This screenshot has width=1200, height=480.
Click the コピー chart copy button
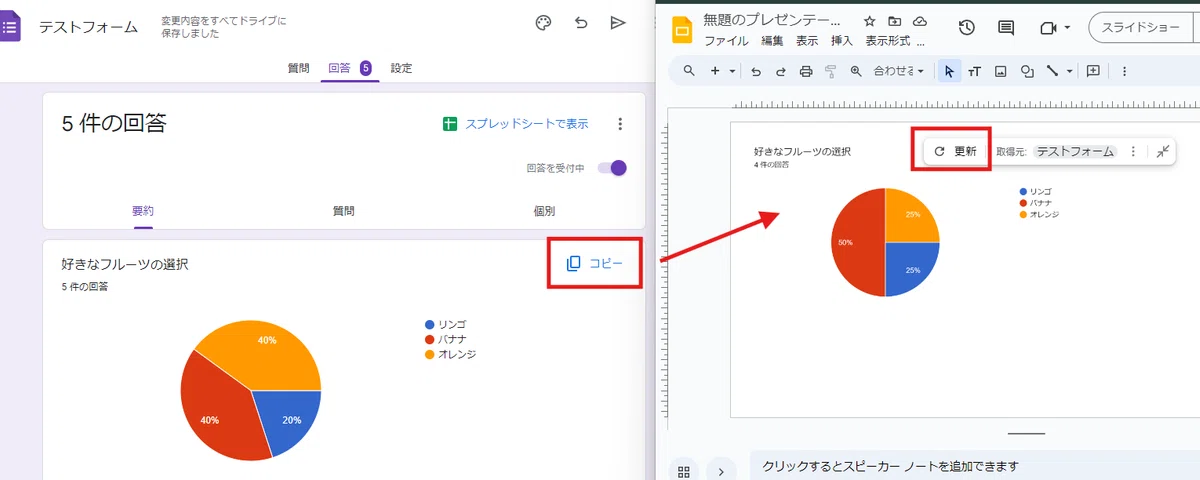pyautogui.click(x=594, y=263)
